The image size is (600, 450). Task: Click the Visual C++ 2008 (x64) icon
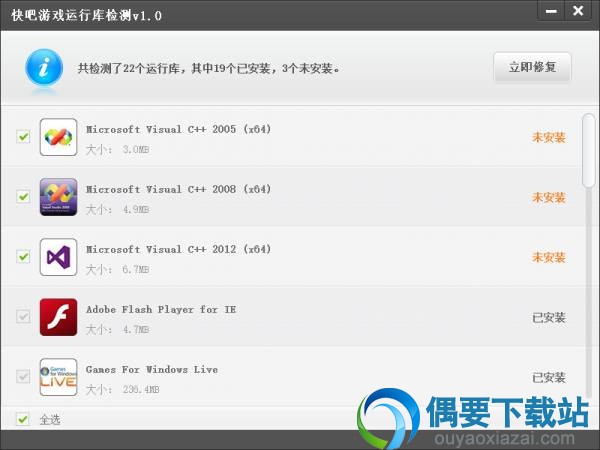59,197
